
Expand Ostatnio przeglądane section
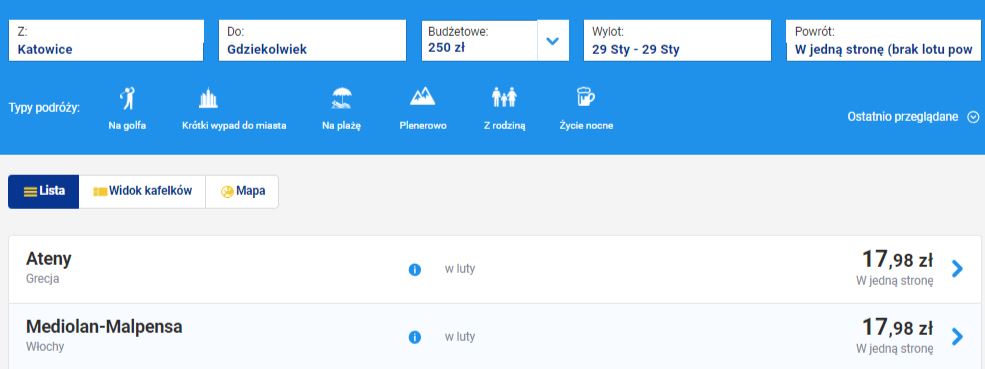click(913, 117)
